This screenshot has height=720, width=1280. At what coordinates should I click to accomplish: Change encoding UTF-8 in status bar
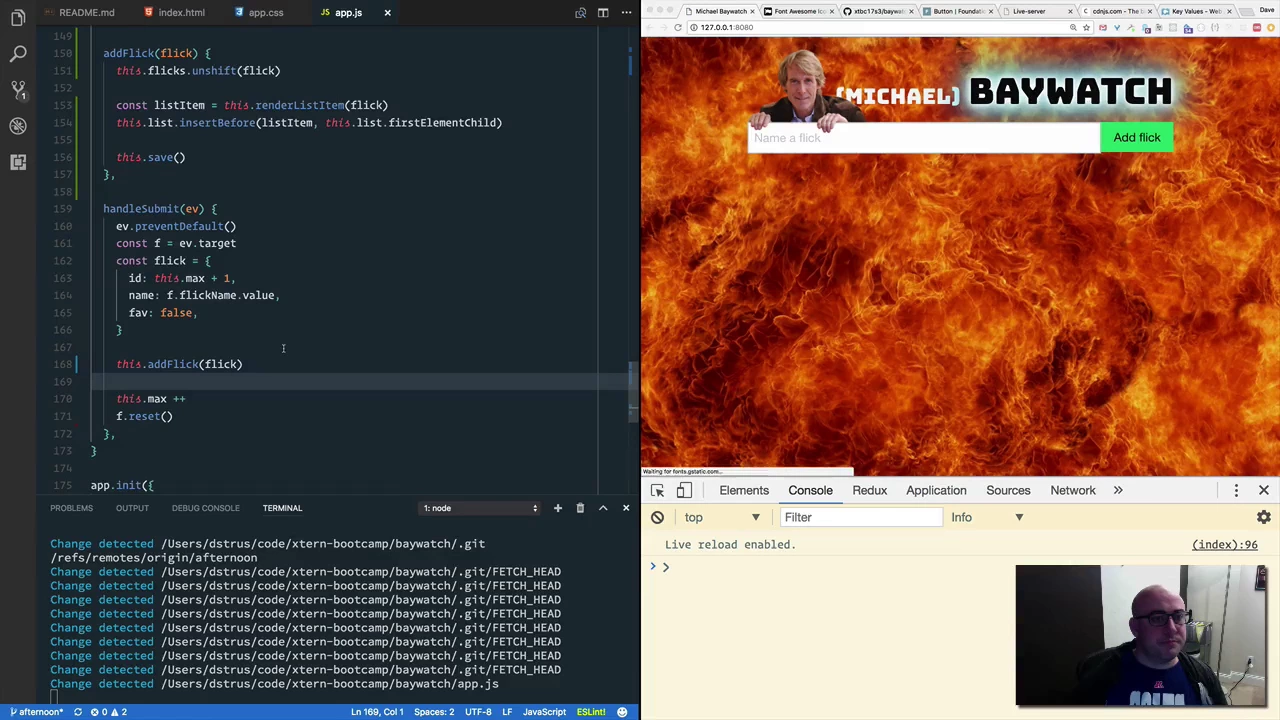click(x=478, y=712)
